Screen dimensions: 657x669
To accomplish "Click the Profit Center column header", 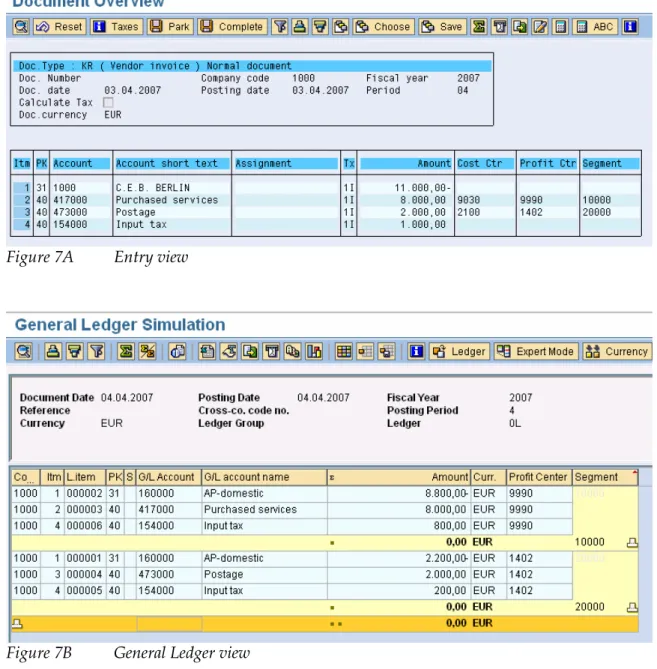I will (538, 477).
